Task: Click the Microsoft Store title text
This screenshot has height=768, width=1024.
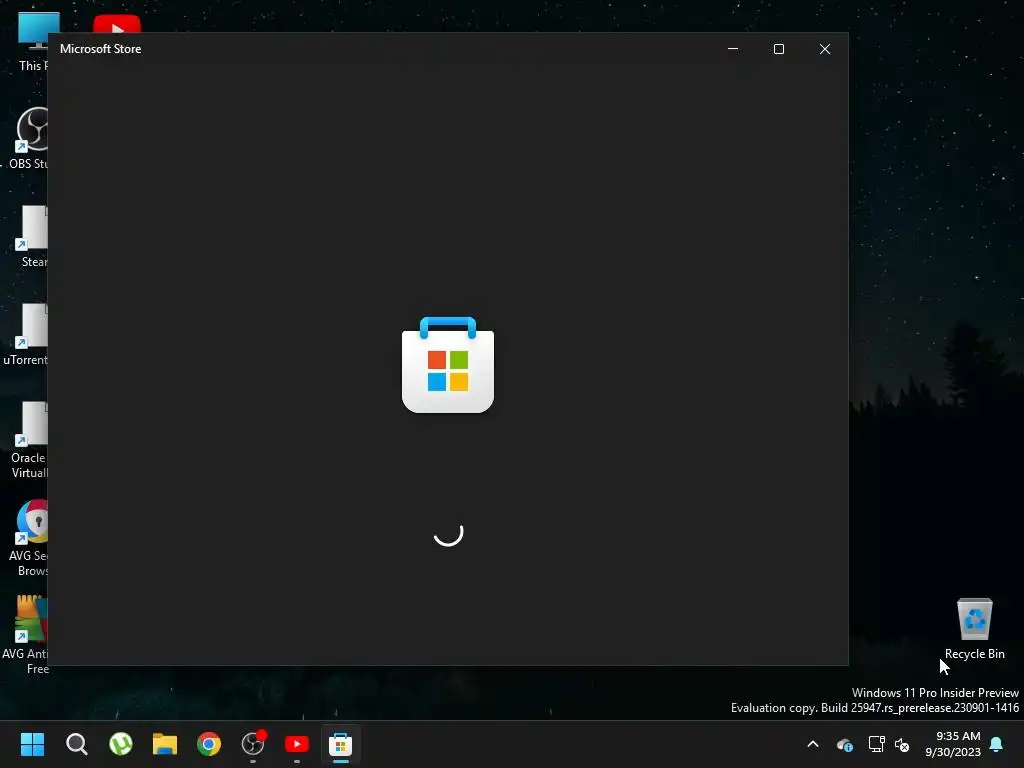Action: 101,49
